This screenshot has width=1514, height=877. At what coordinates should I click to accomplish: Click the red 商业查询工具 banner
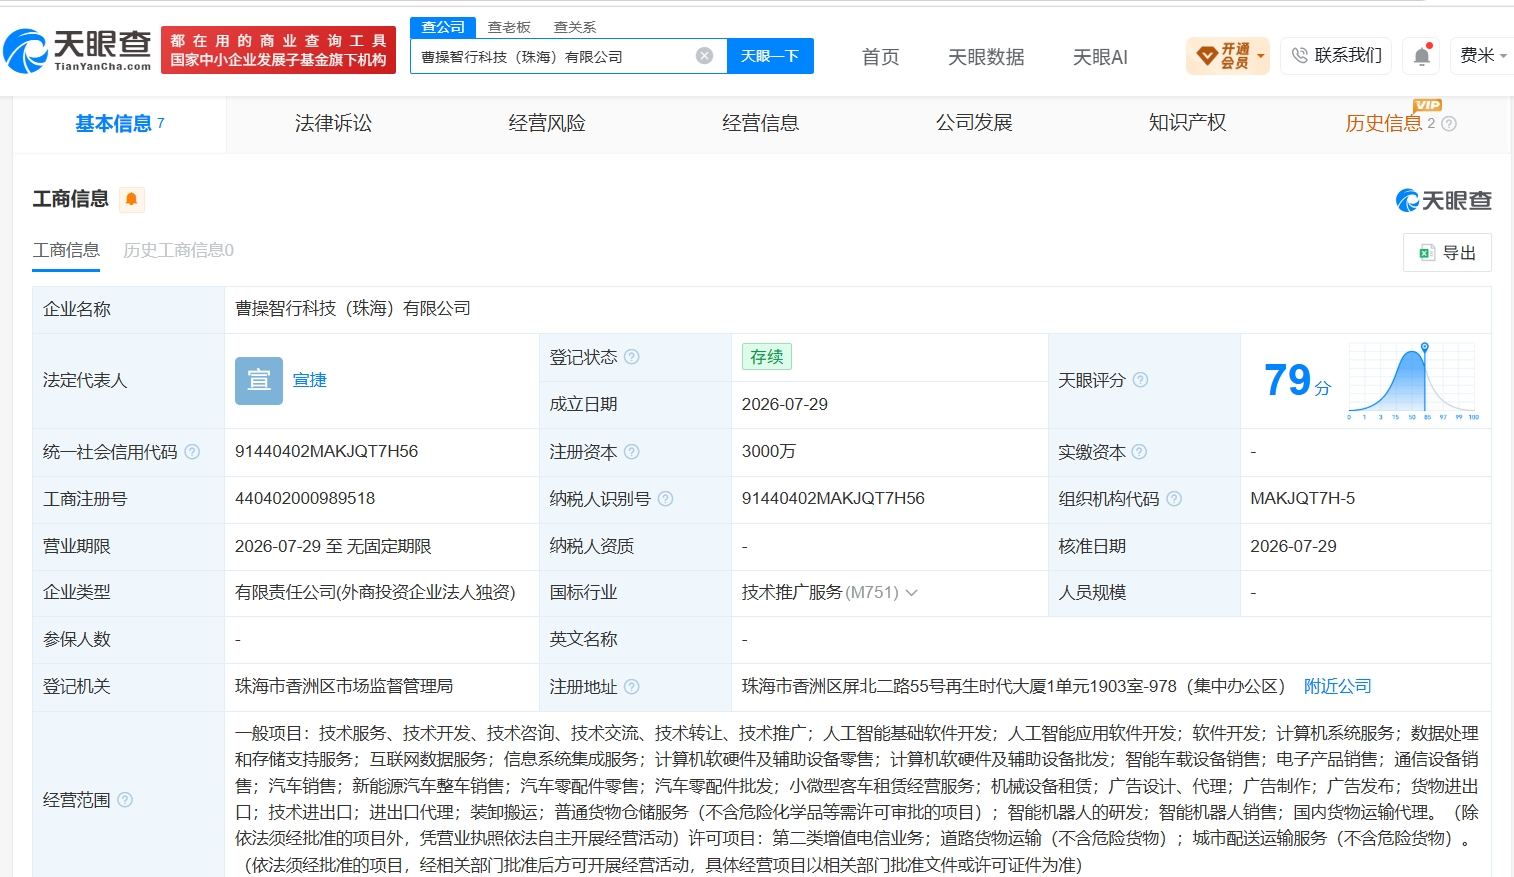click(x=278, y=50)
